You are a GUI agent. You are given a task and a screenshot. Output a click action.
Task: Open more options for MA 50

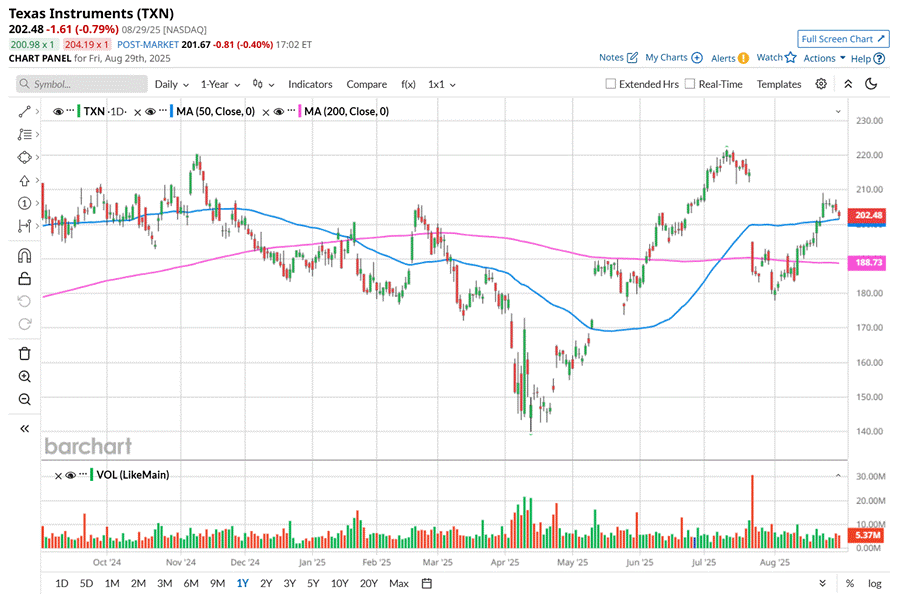163,110
